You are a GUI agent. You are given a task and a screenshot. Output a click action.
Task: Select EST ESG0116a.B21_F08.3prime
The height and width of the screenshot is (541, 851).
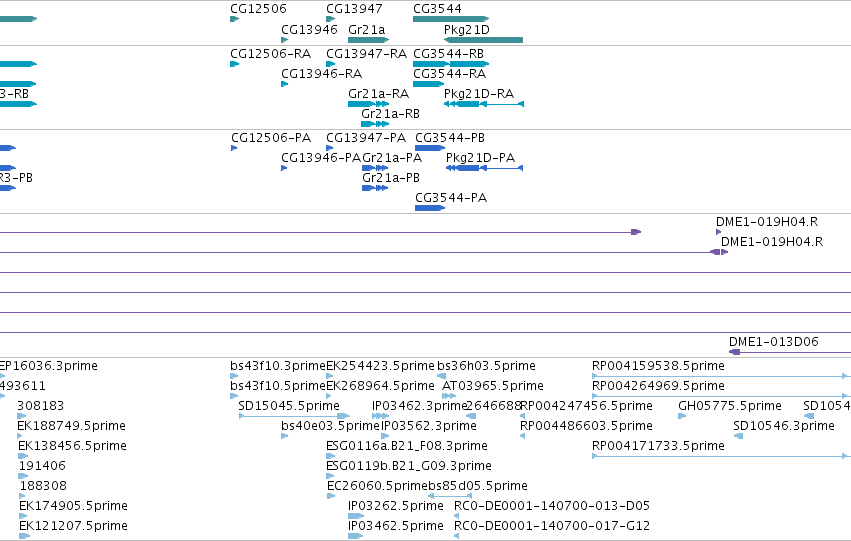pos(407,446)
